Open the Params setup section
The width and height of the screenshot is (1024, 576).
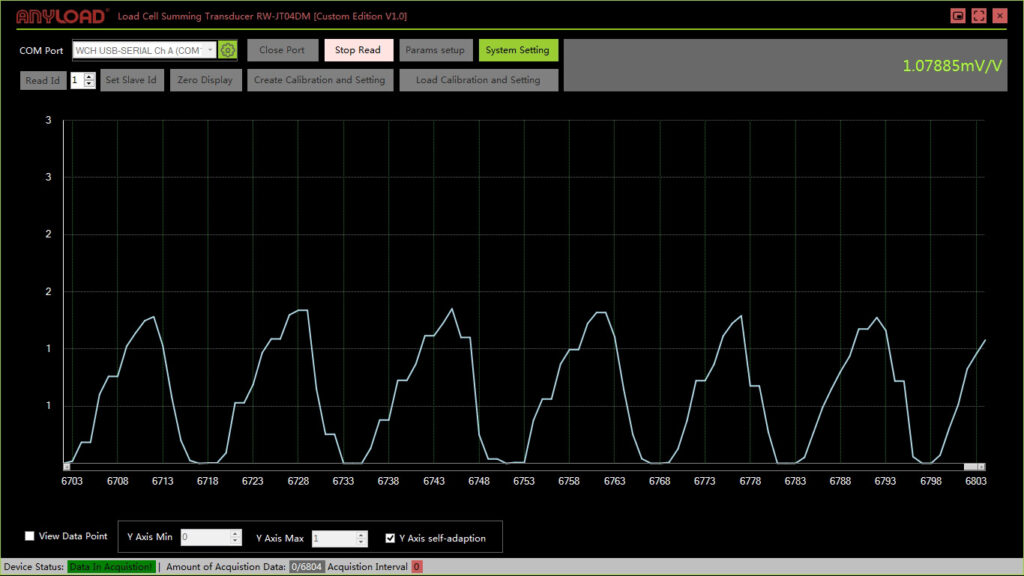435,50
